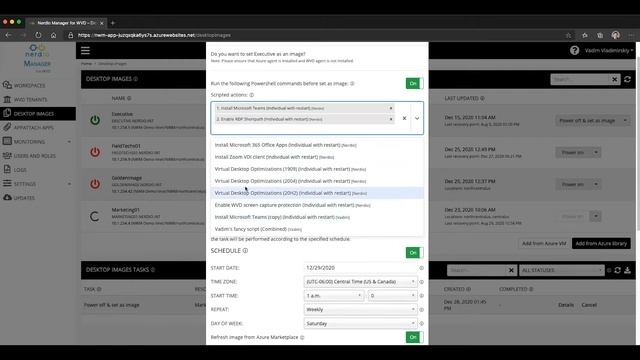Remove the Enable RDP Shortpath scripted action
The height and width of the screenshot is (360, 640).
[x=391, y=119]
